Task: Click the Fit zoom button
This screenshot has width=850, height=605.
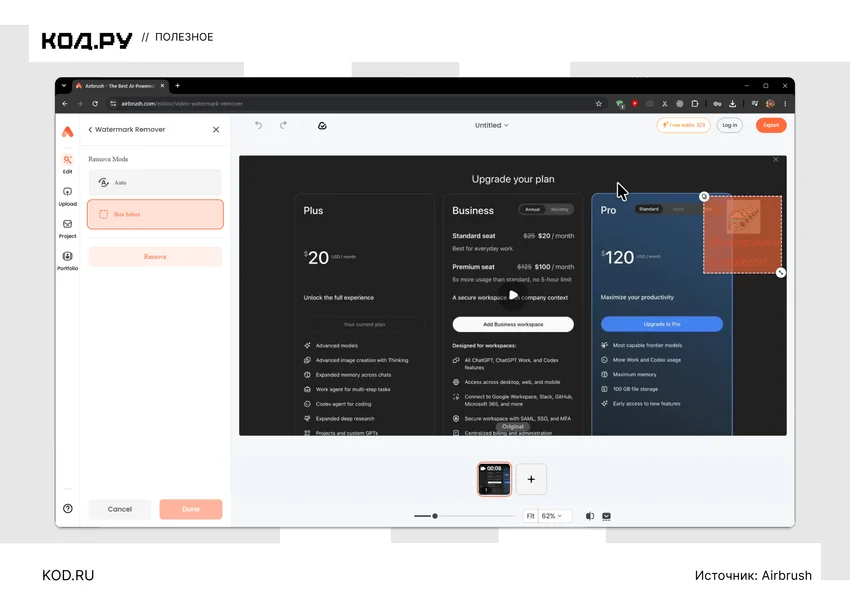Action: 530,516
